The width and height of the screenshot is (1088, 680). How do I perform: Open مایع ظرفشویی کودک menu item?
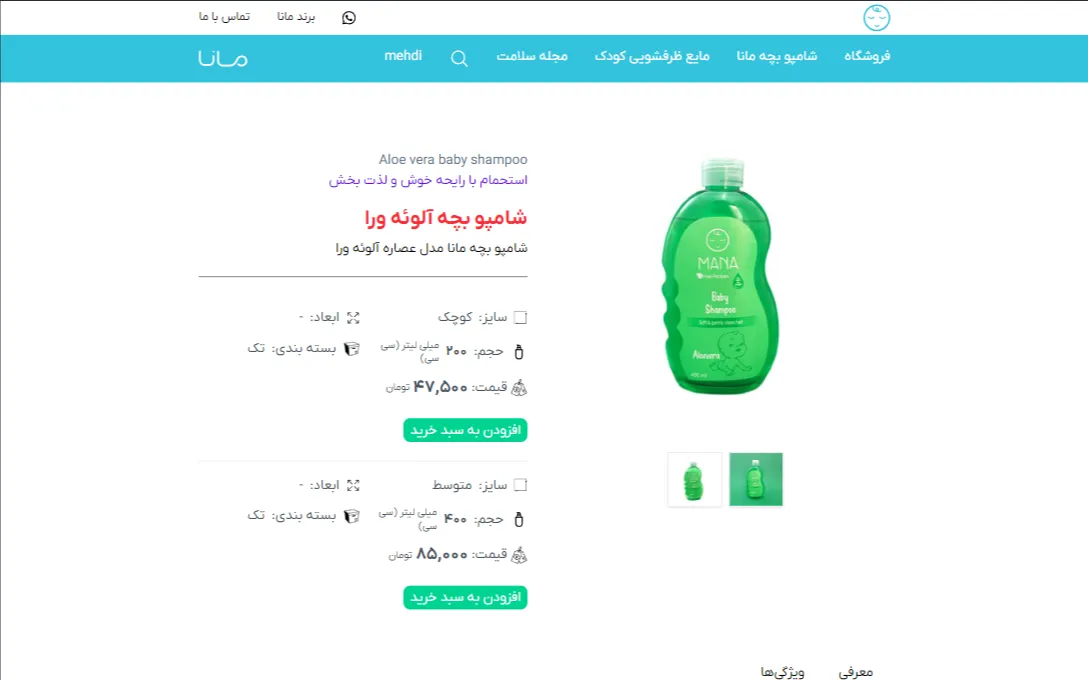coord(652,56)
